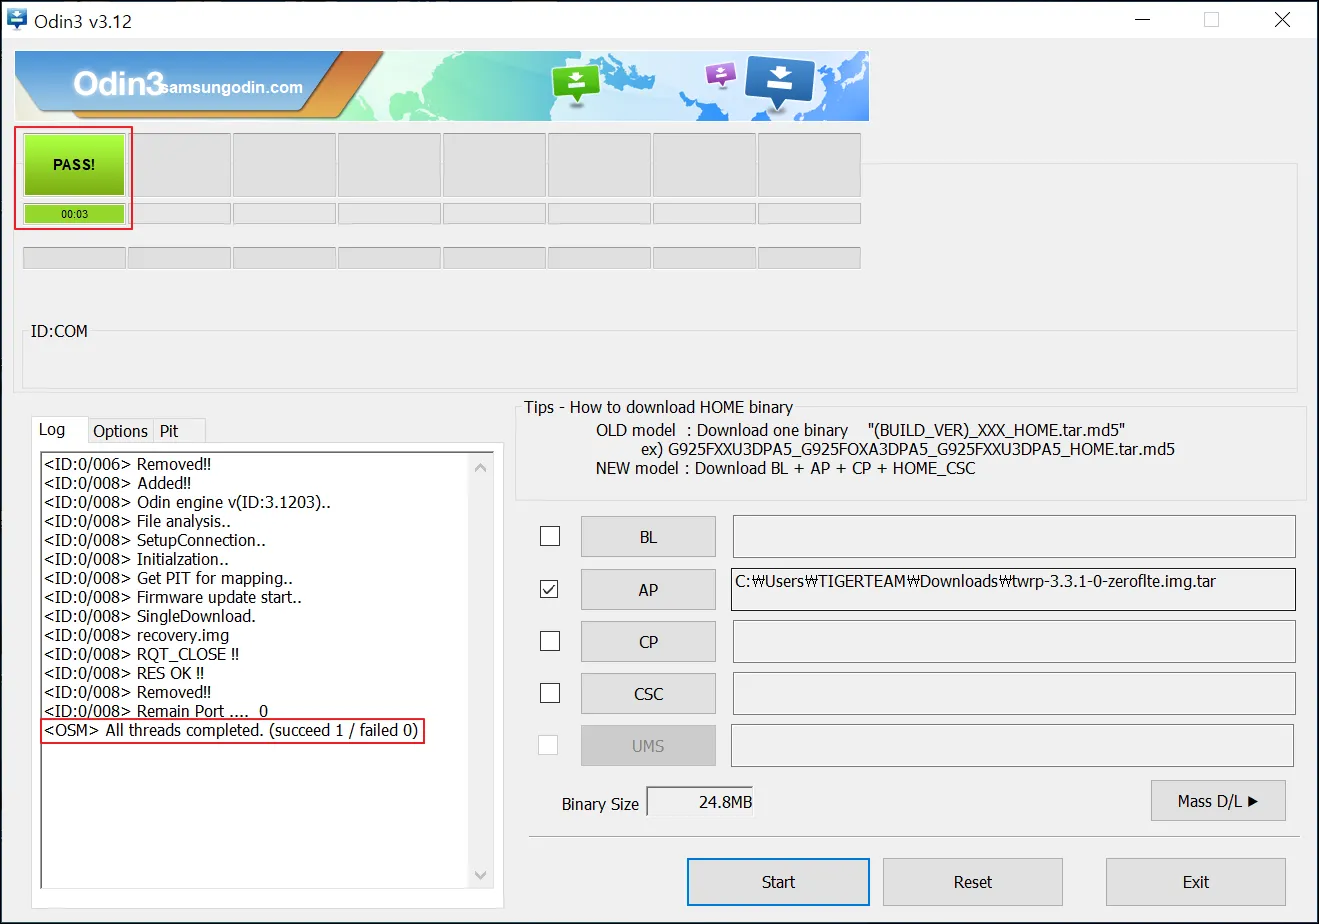Select the Pit tab

[169, 431]
